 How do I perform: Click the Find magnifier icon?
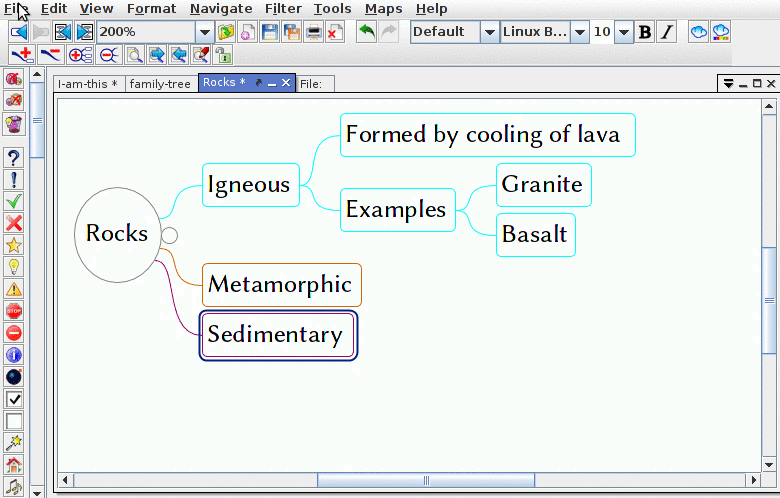(134, 55)
